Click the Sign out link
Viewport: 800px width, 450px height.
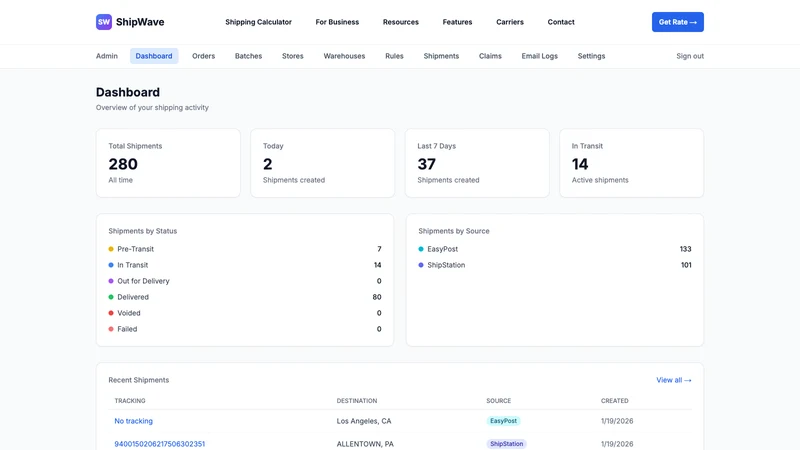[690, 56]
